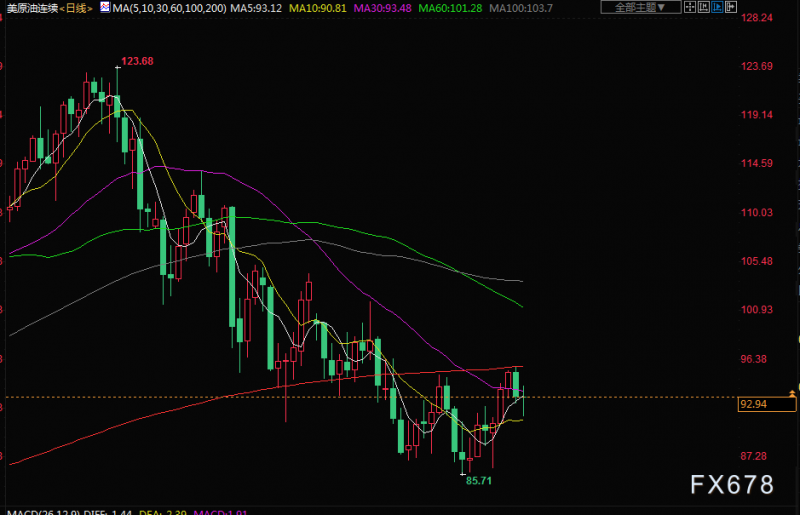Select the green MA60:101.28 label
Screen dimensions: 800x515
(x=450, y=8)
